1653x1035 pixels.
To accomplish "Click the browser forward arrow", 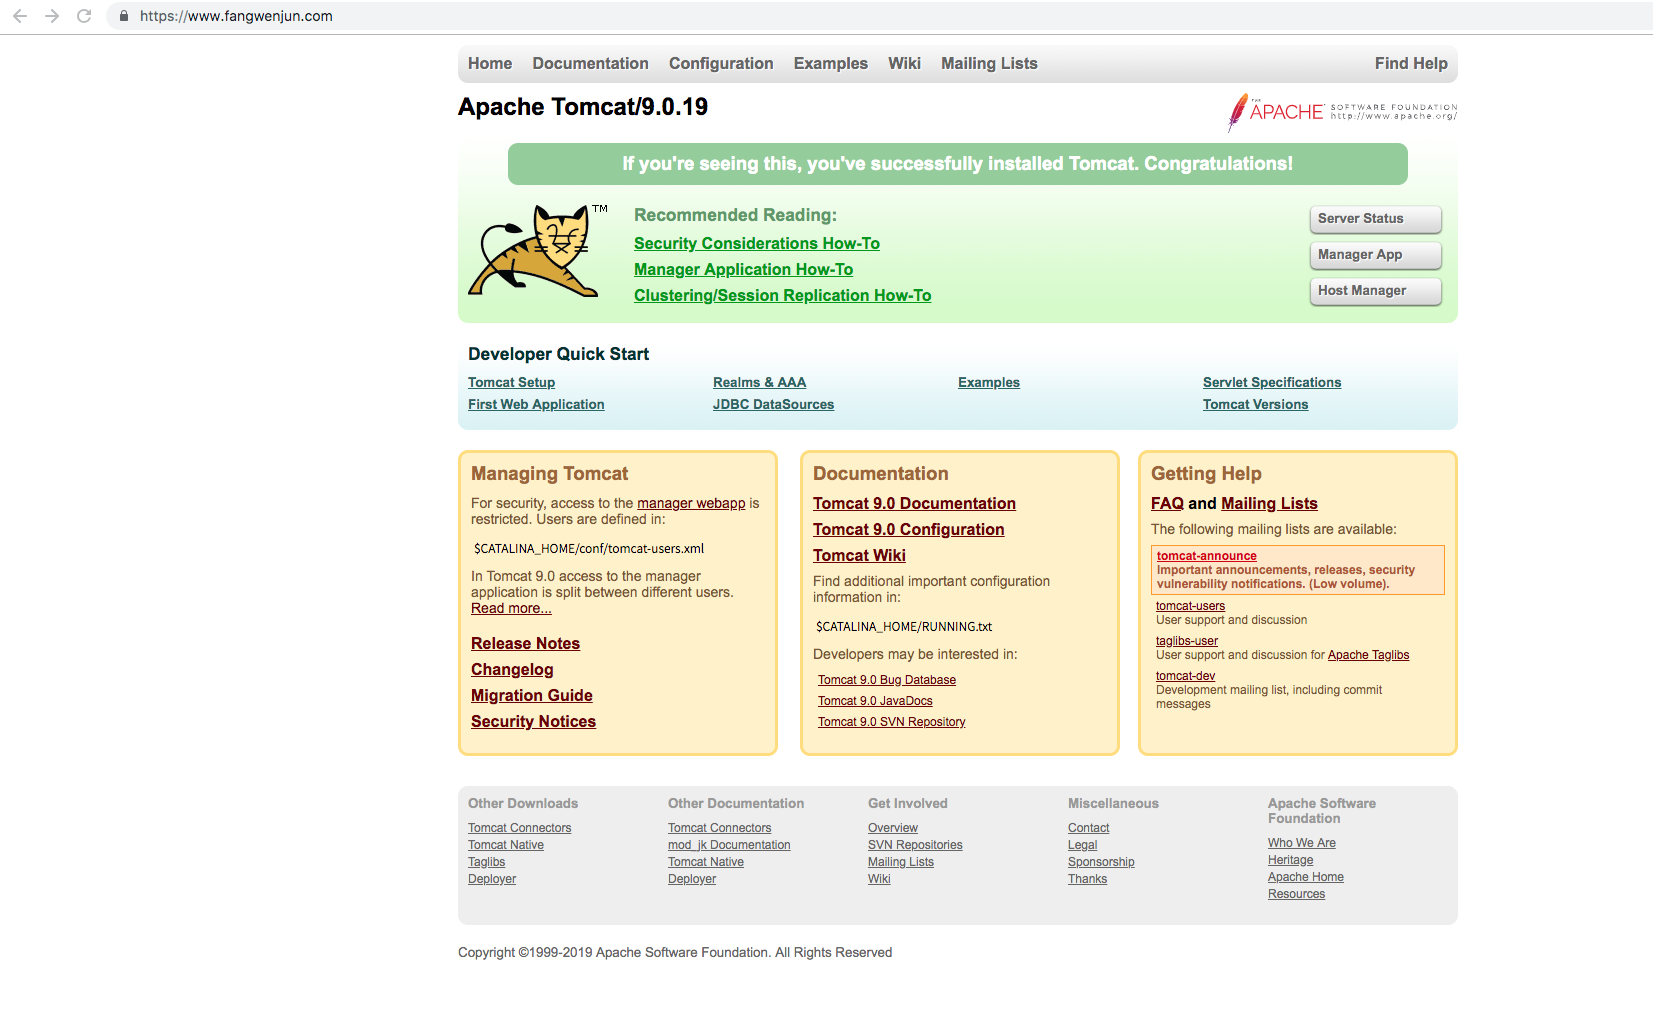I will pyautogui.click(x=52, y=16).
